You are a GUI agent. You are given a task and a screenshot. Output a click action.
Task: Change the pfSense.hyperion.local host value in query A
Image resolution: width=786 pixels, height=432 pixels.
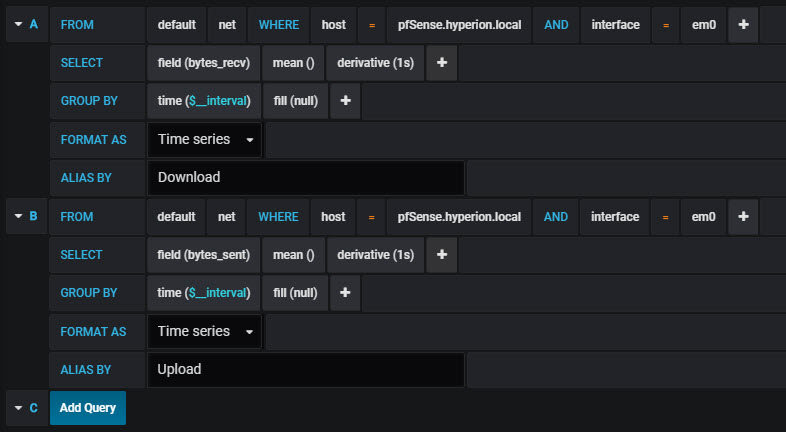(459, 25)
